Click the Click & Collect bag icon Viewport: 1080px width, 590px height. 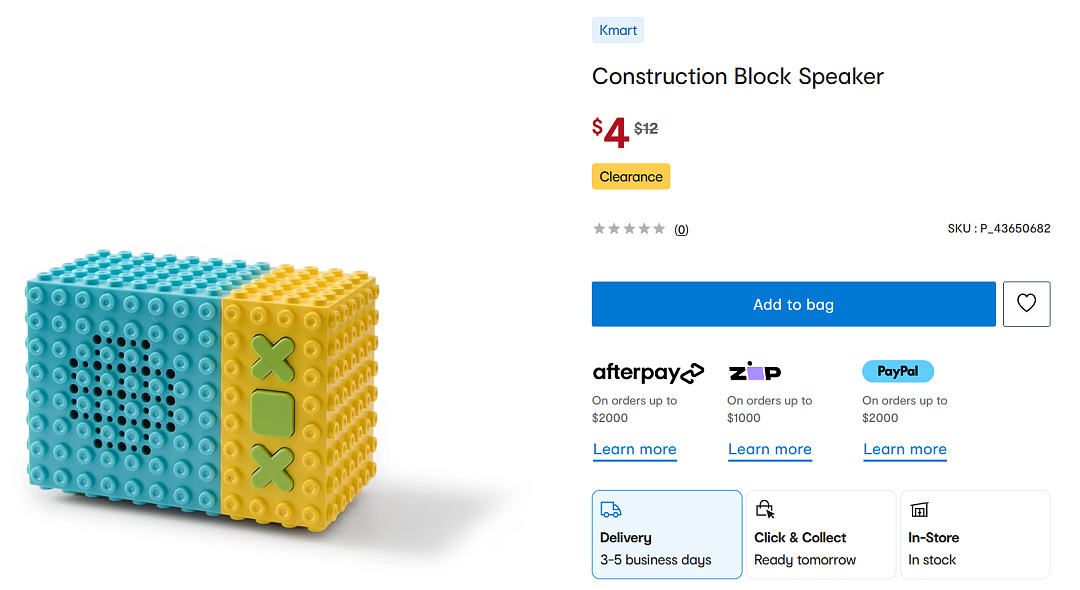(x=765, y=509)
